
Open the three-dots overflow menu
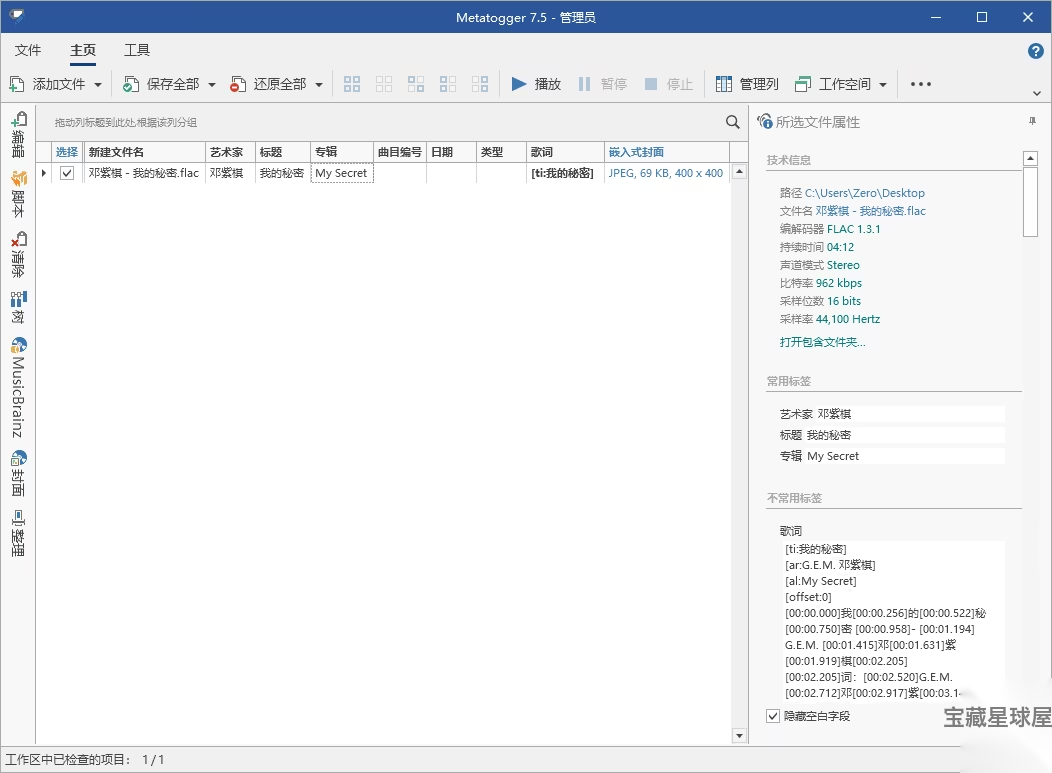point(920,84)
